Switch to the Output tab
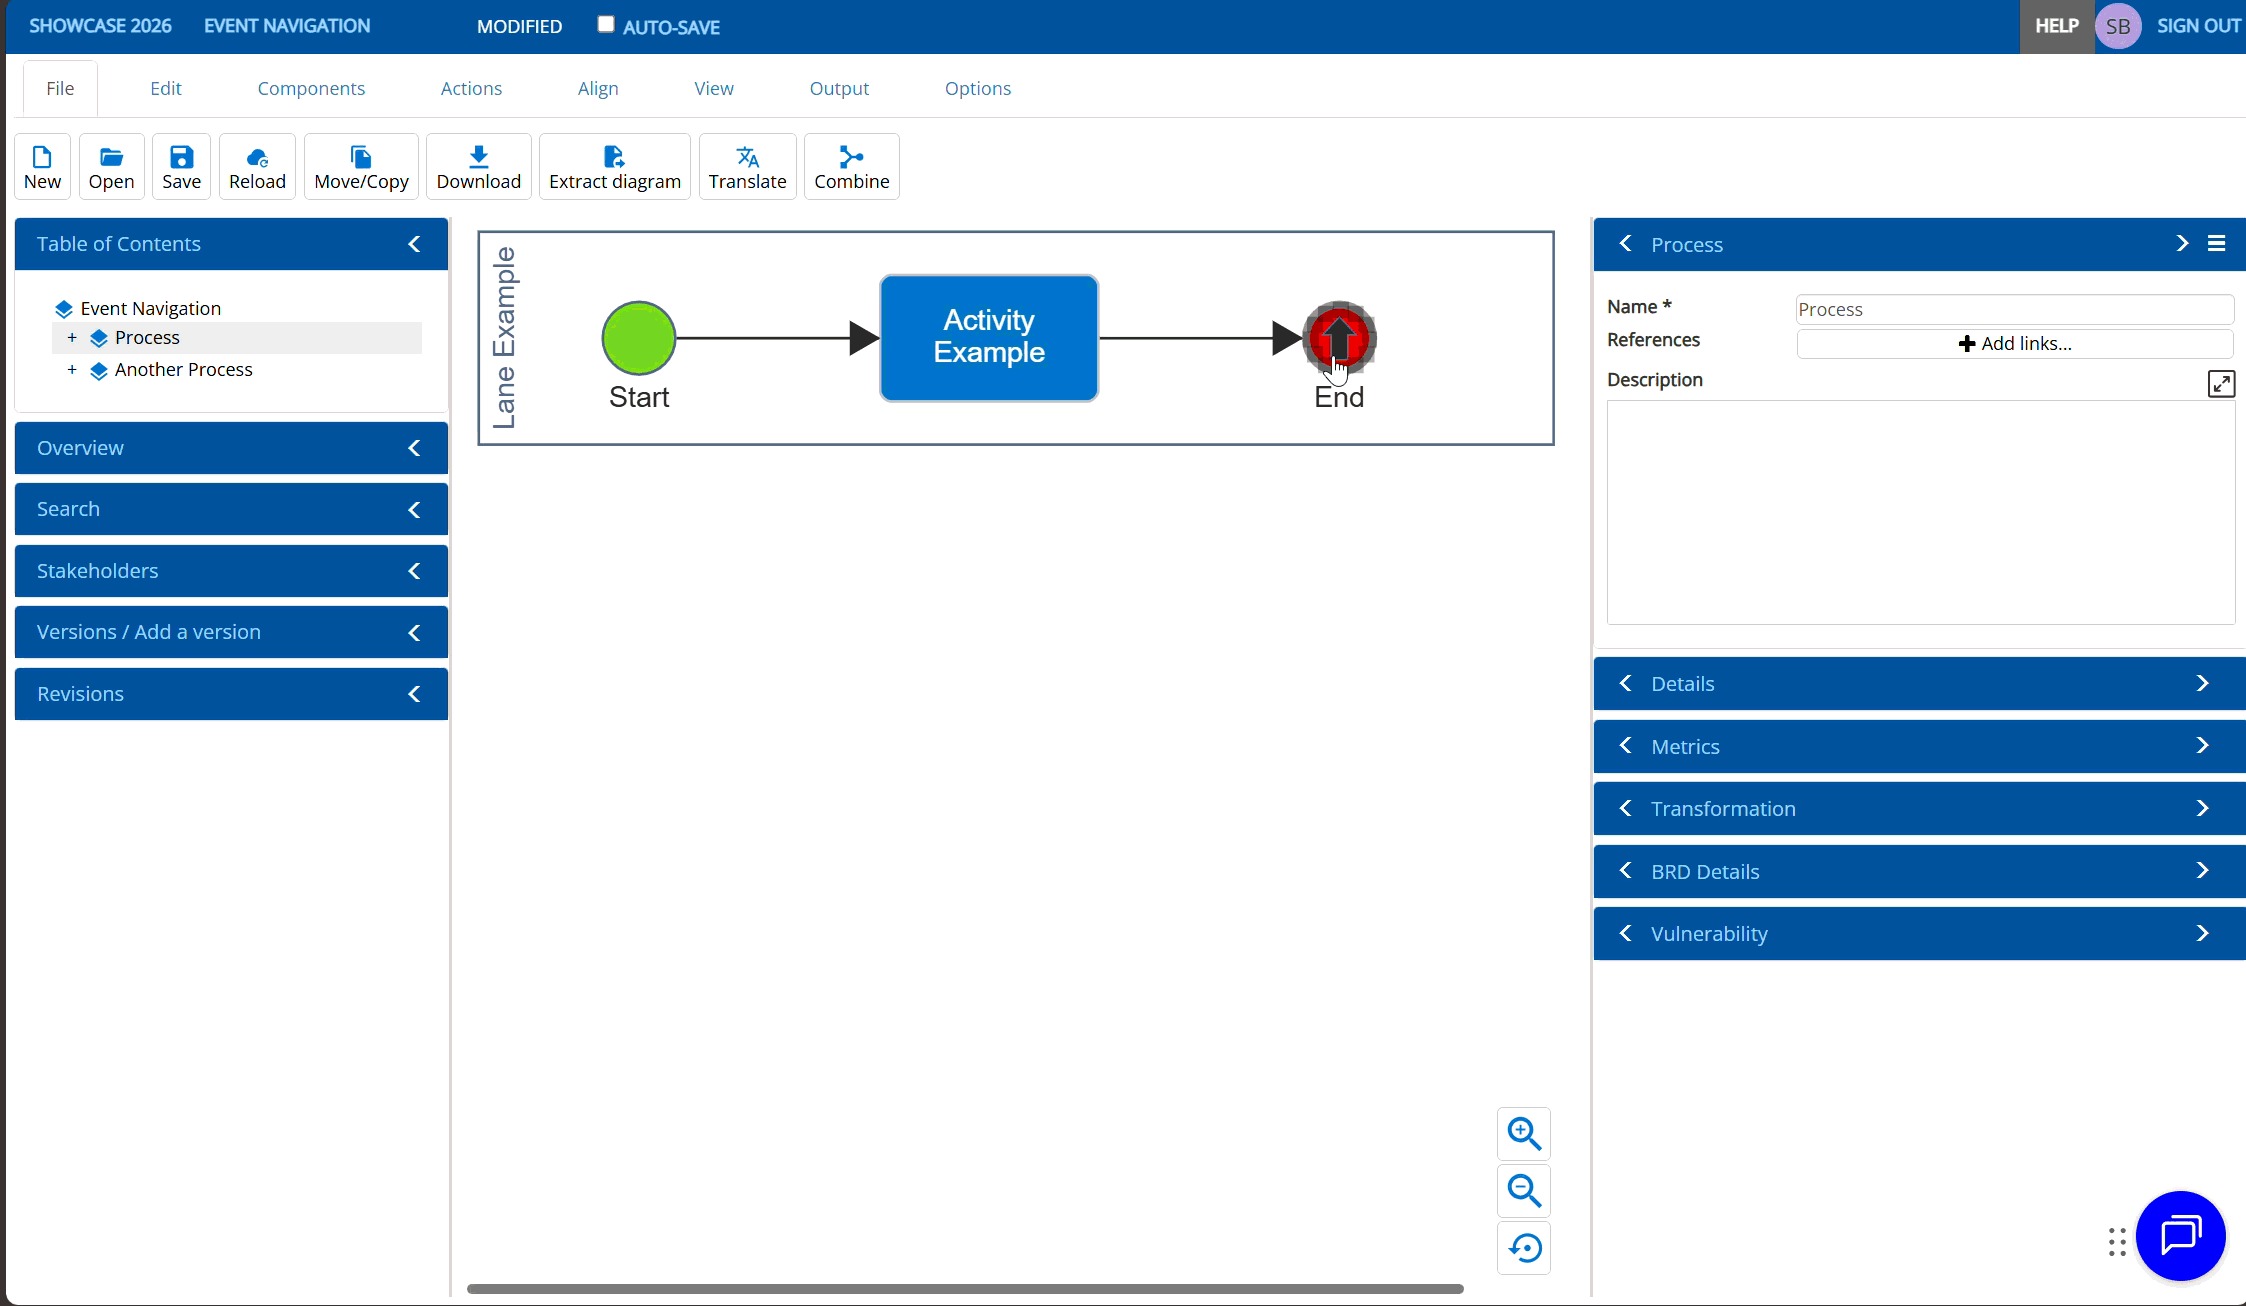This screenshot has height=1306, width=2246. (x=839, y=88)
